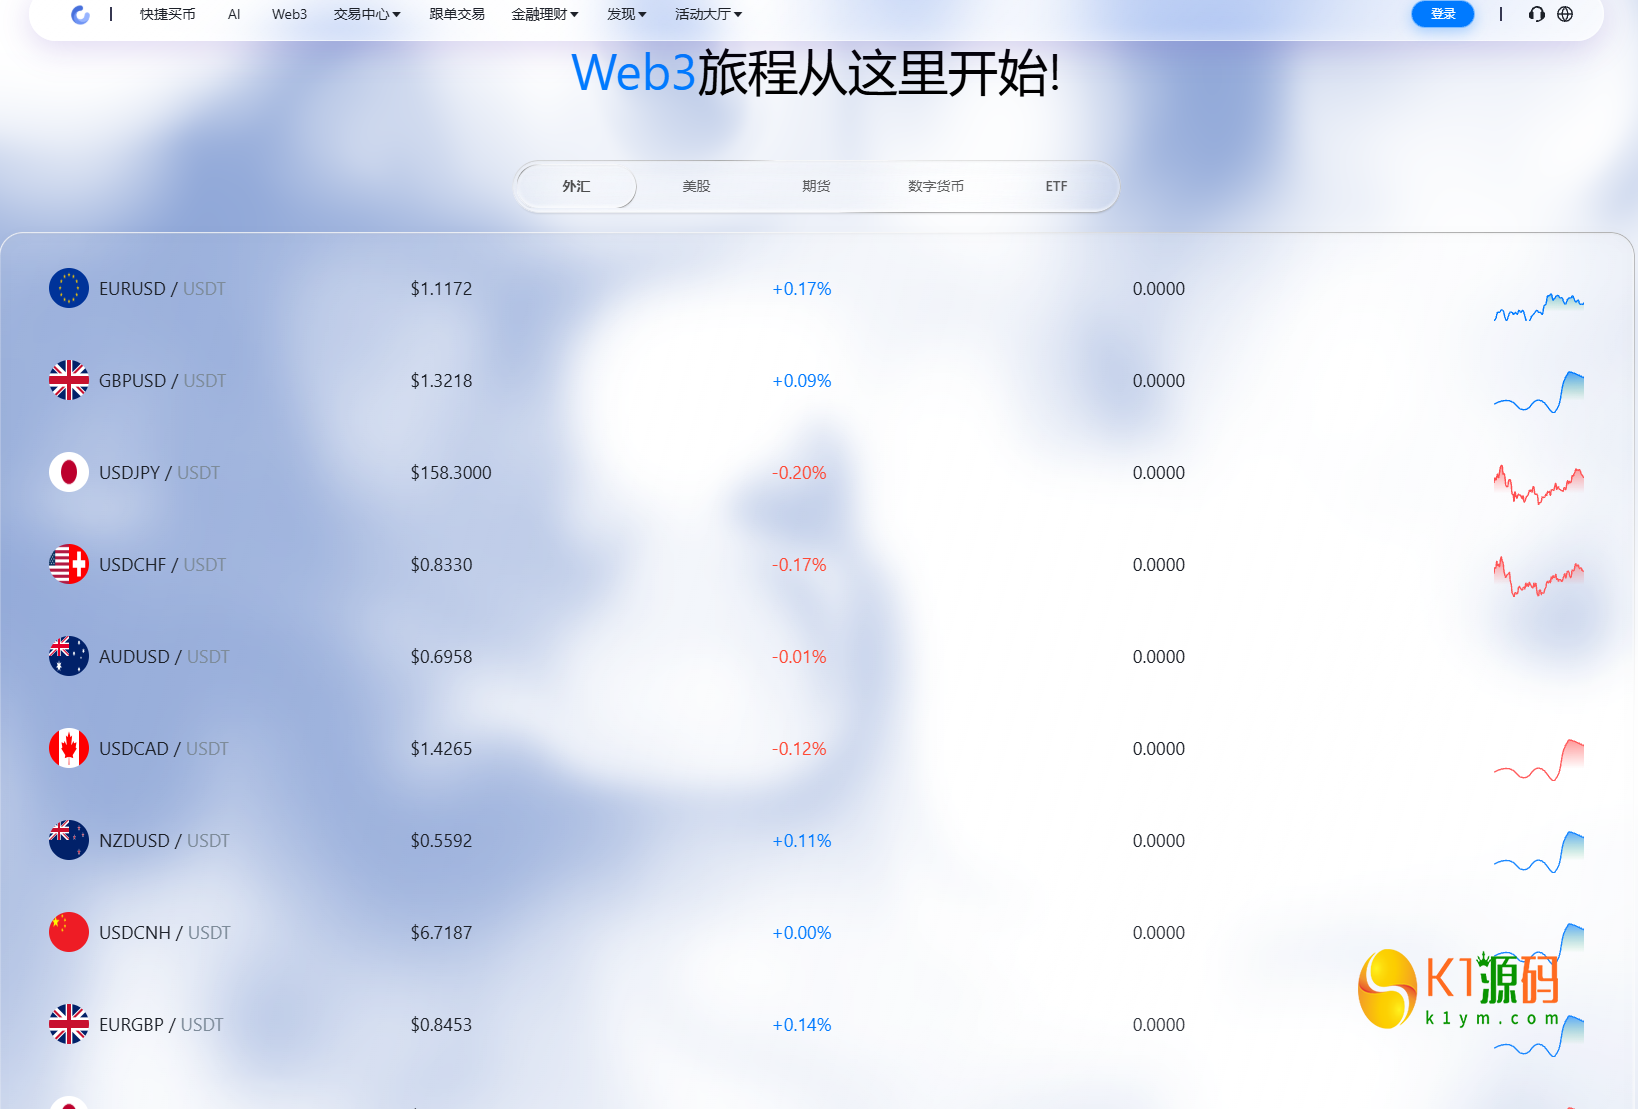Select the 外汇 tab
This screenshot has height=1109, width=1638.
point(576,186)
